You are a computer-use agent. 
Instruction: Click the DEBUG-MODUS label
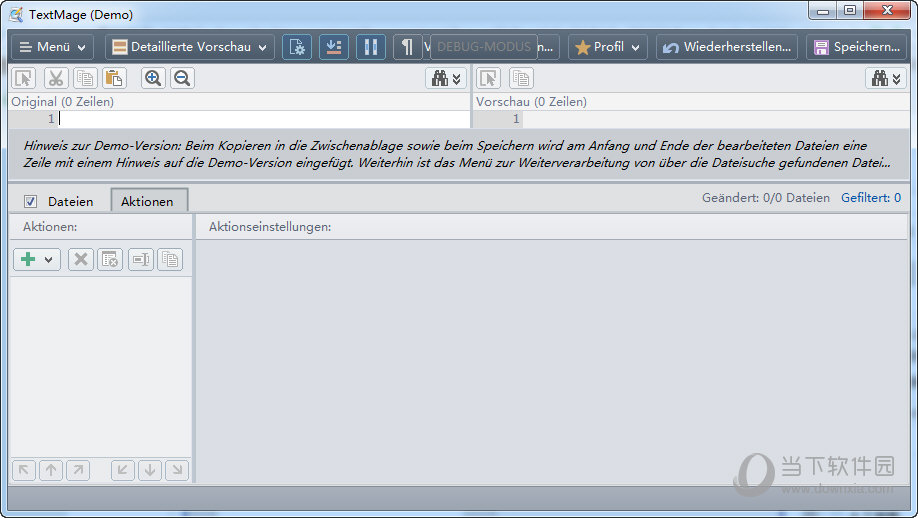484,47
